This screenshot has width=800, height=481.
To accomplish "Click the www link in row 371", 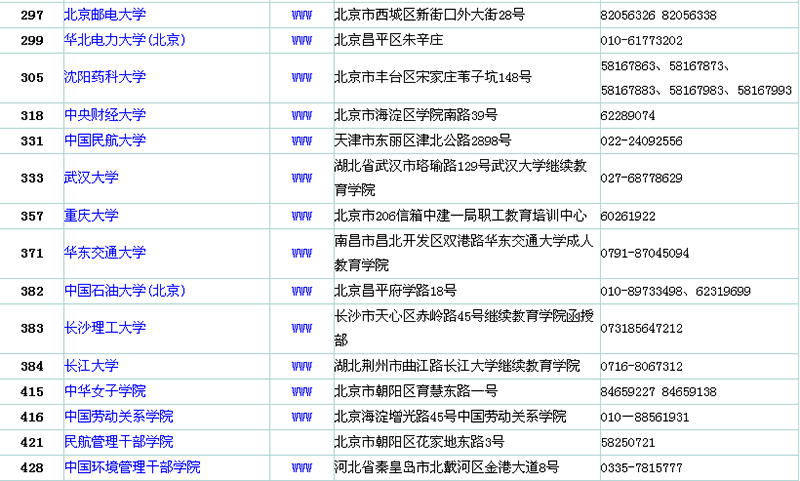I will click(x=302, y=254).
